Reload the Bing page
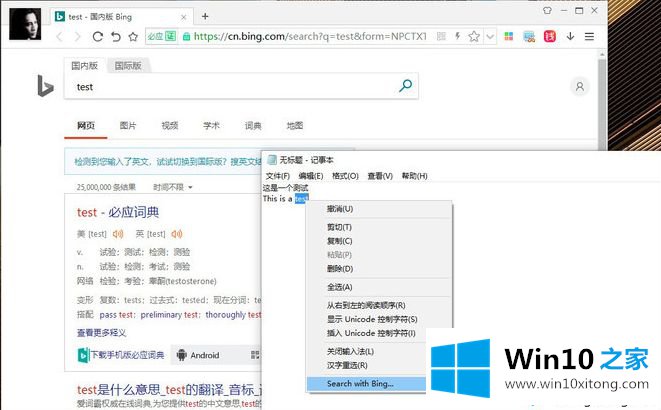 98,37
